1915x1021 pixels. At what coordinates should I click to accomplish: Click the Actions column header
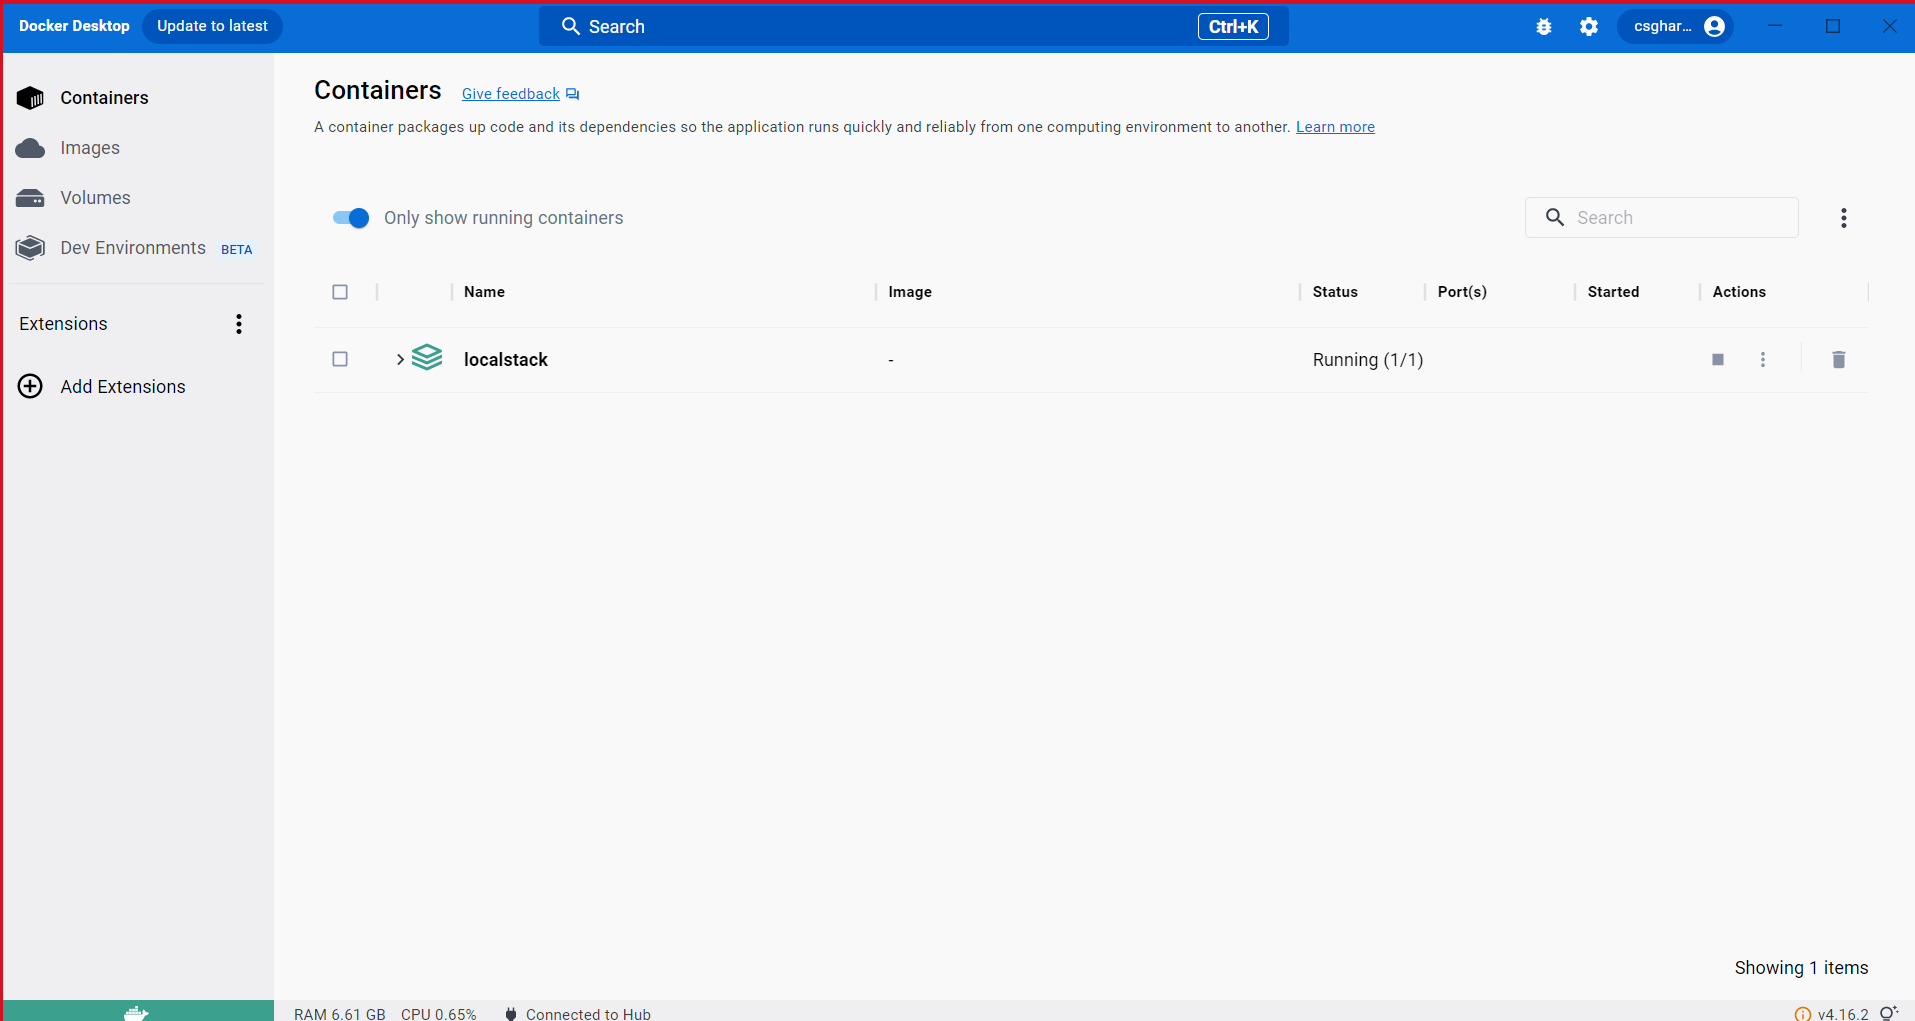tap(1739, 292)
